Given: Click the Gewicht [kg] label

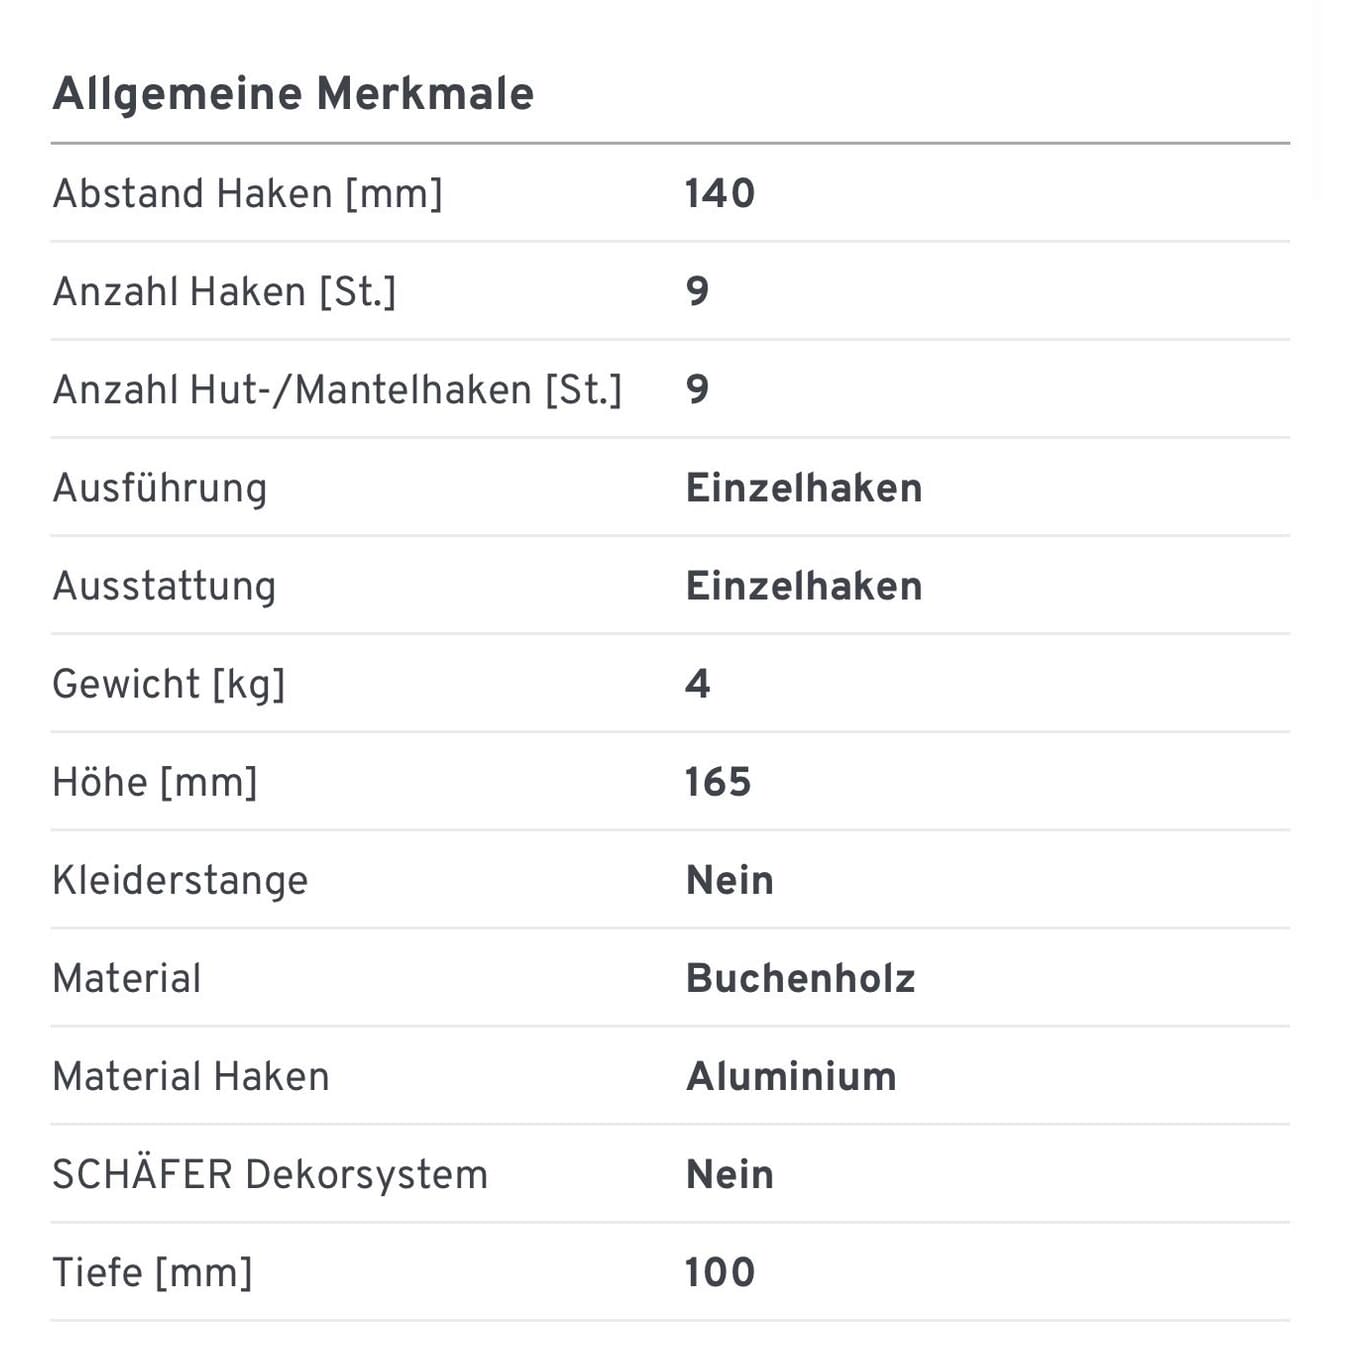Looking at the screenshot, I should click(168, 684).
